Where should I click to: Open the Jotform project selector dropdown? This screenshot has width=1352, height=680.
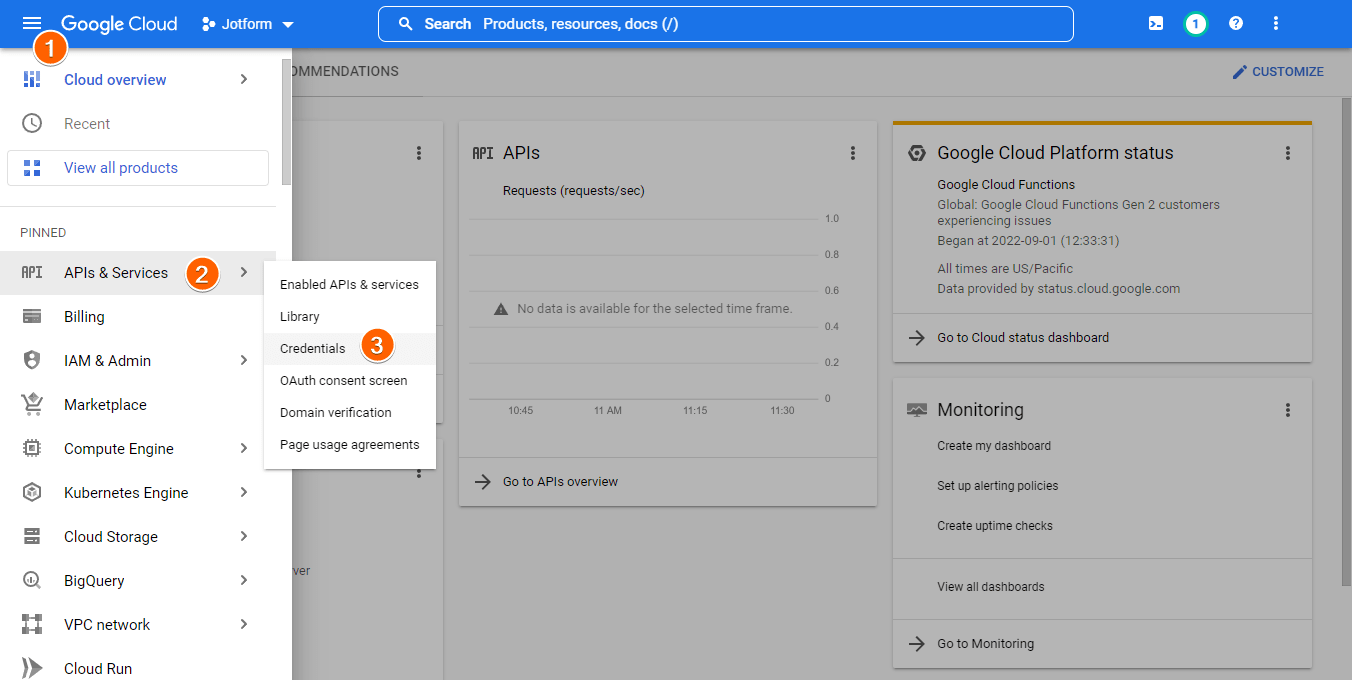(248, 24)
